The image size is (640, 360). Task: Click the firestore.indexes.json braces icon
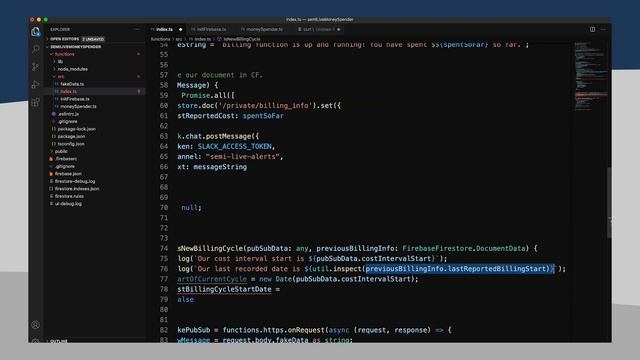tap(51, 189)
